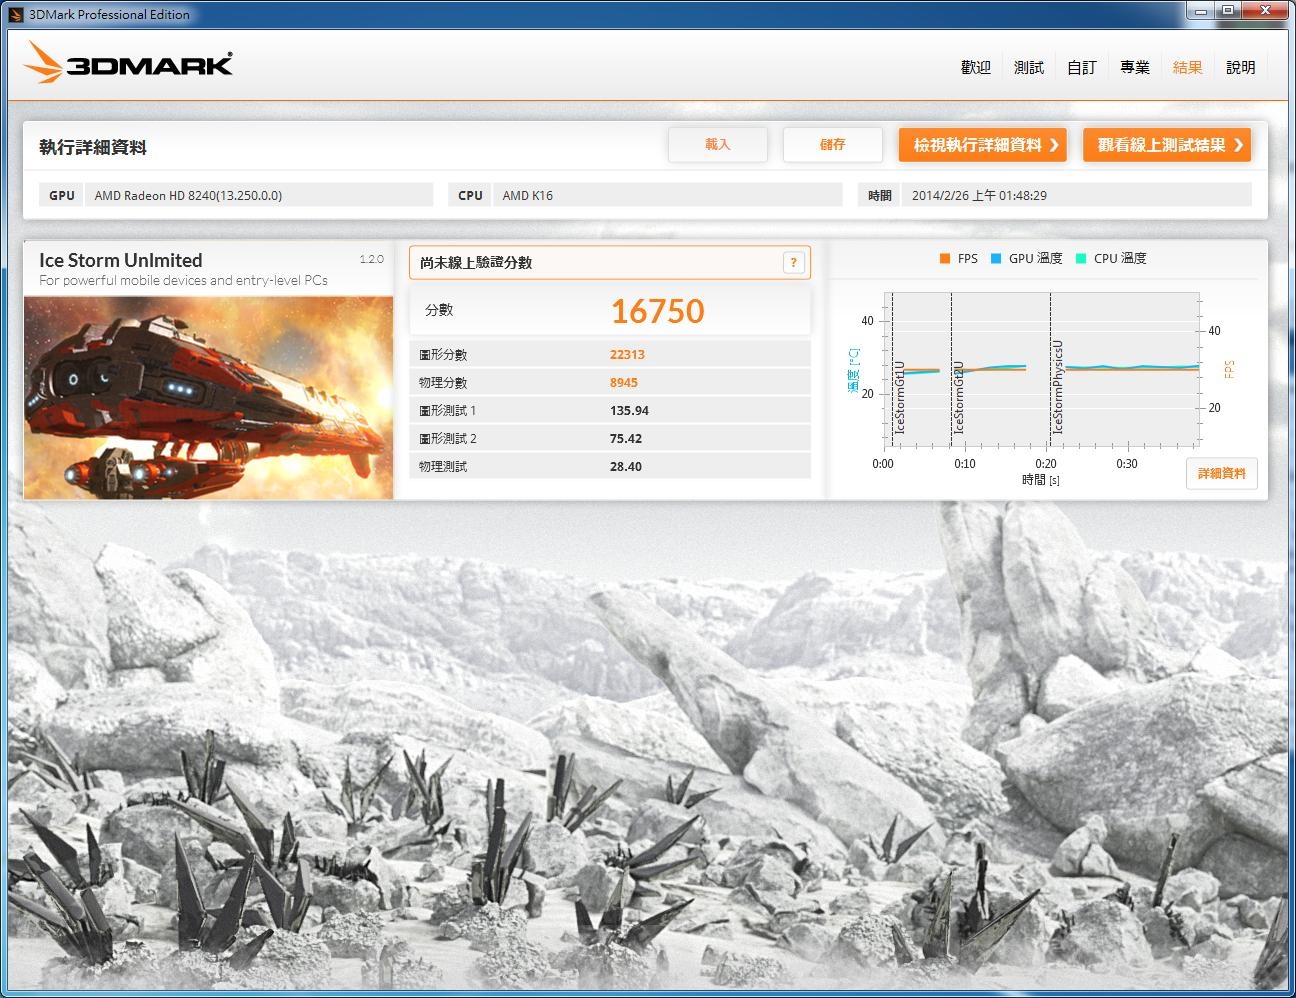Viewport: 1296px width, 998px height.
Task: Click the Ice Storm Unlimited title
Action: [120, 260]
